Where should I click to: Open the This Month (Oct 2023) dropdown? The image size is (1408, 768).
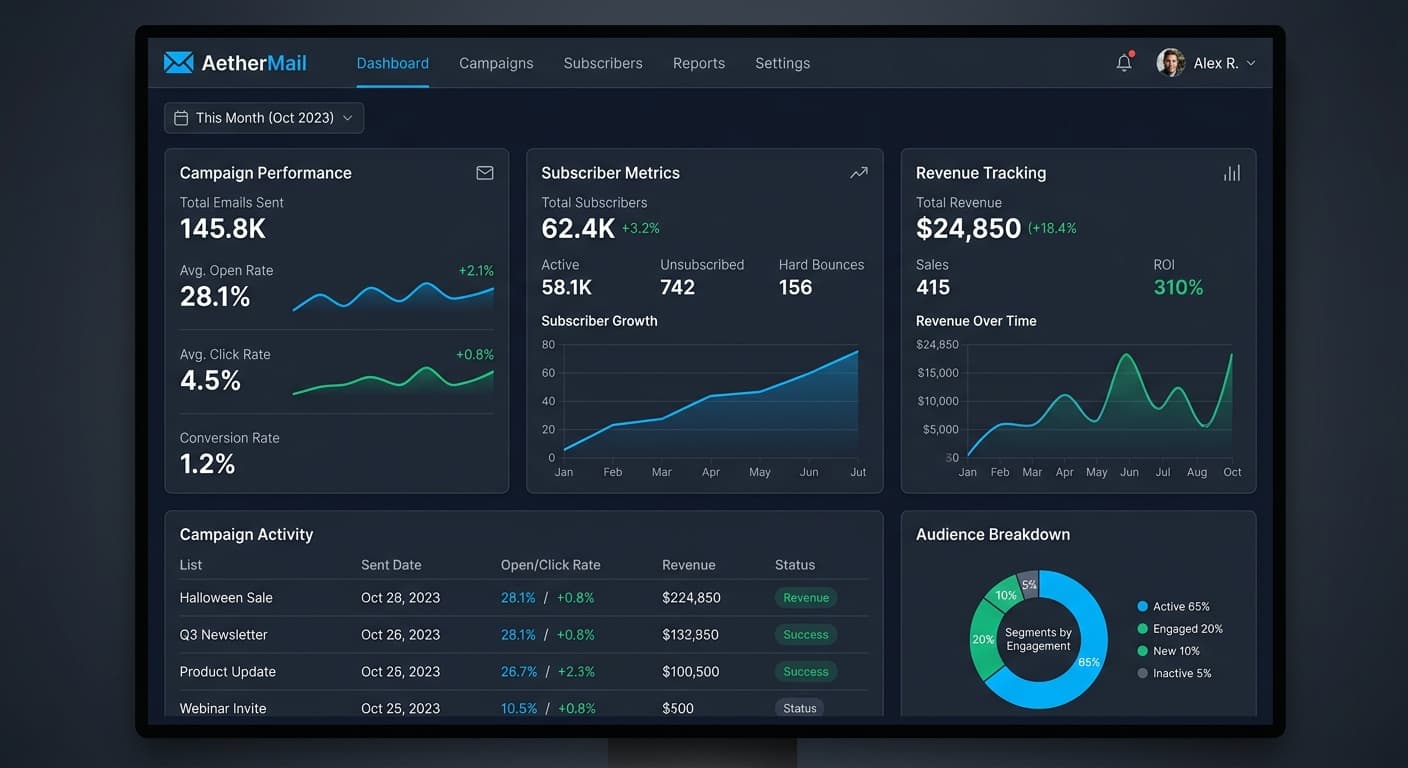pos(263,117)
